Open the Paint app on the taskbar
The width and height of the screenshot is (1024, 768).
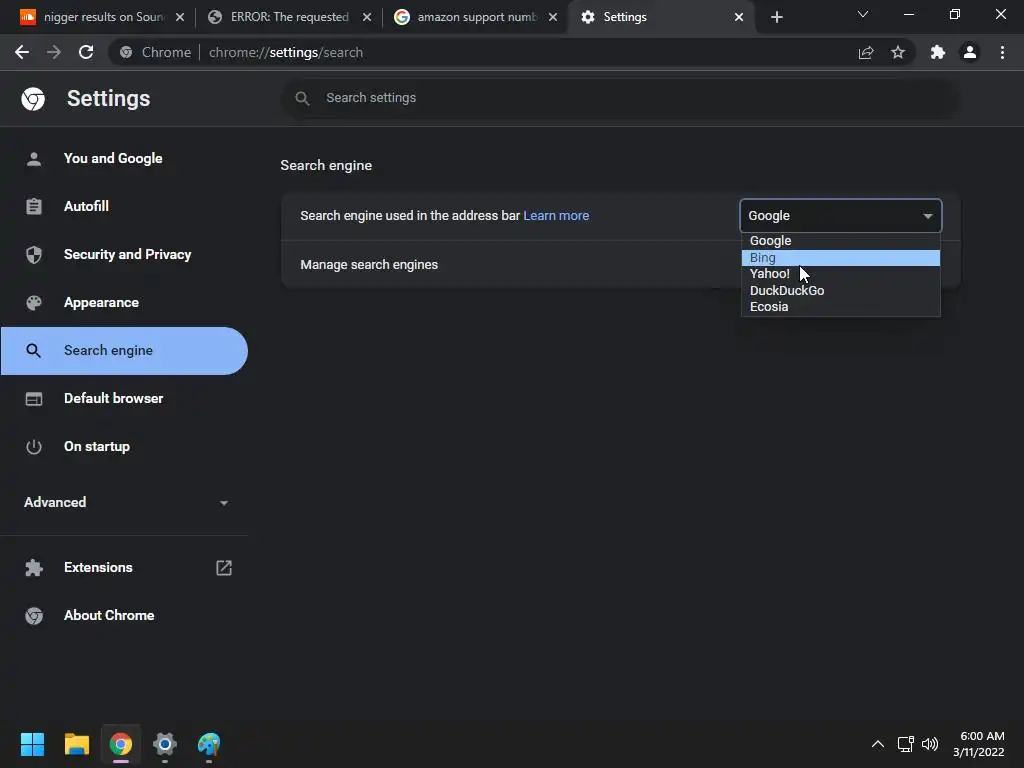coord(209,744)
